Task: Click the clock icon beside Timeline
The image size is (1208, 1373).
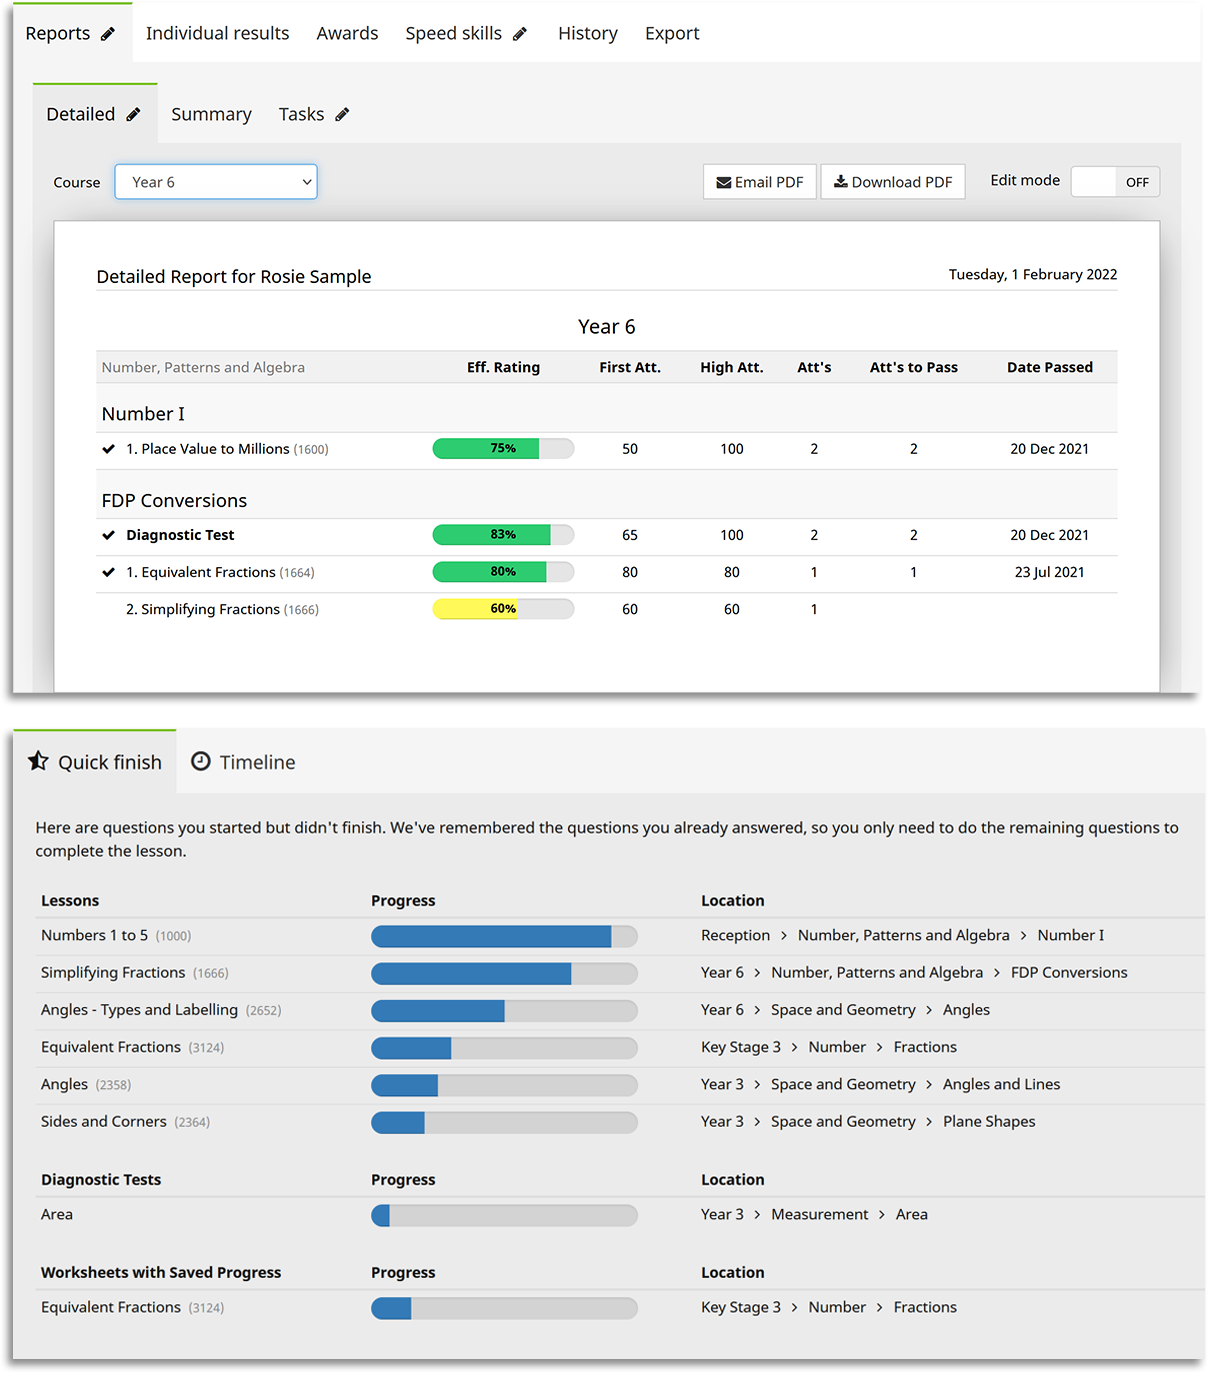Action: click(201, 761)
